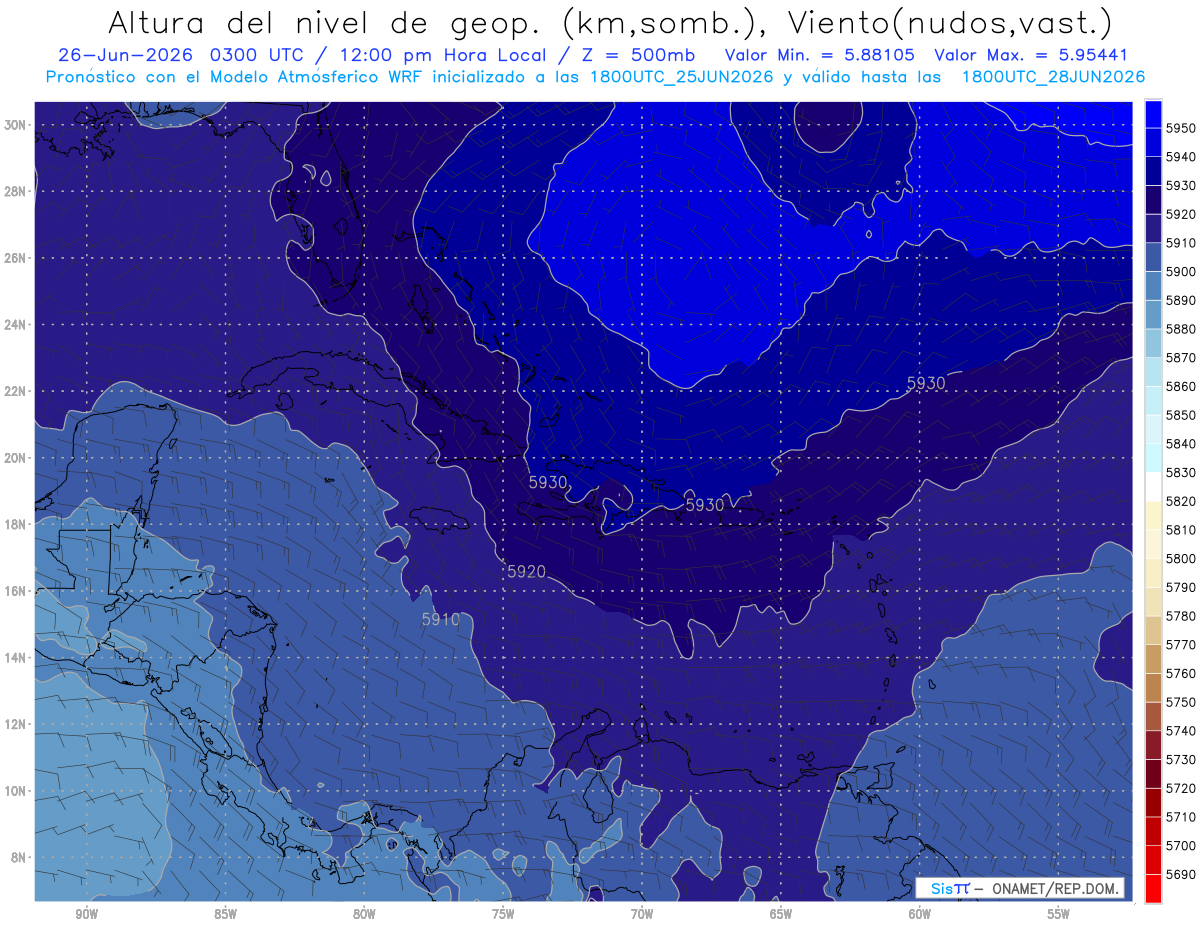The height and width of the screenshot is (927, 1200).
Task: Click the legend value 5710
Action: click(x=1181, y=817)
